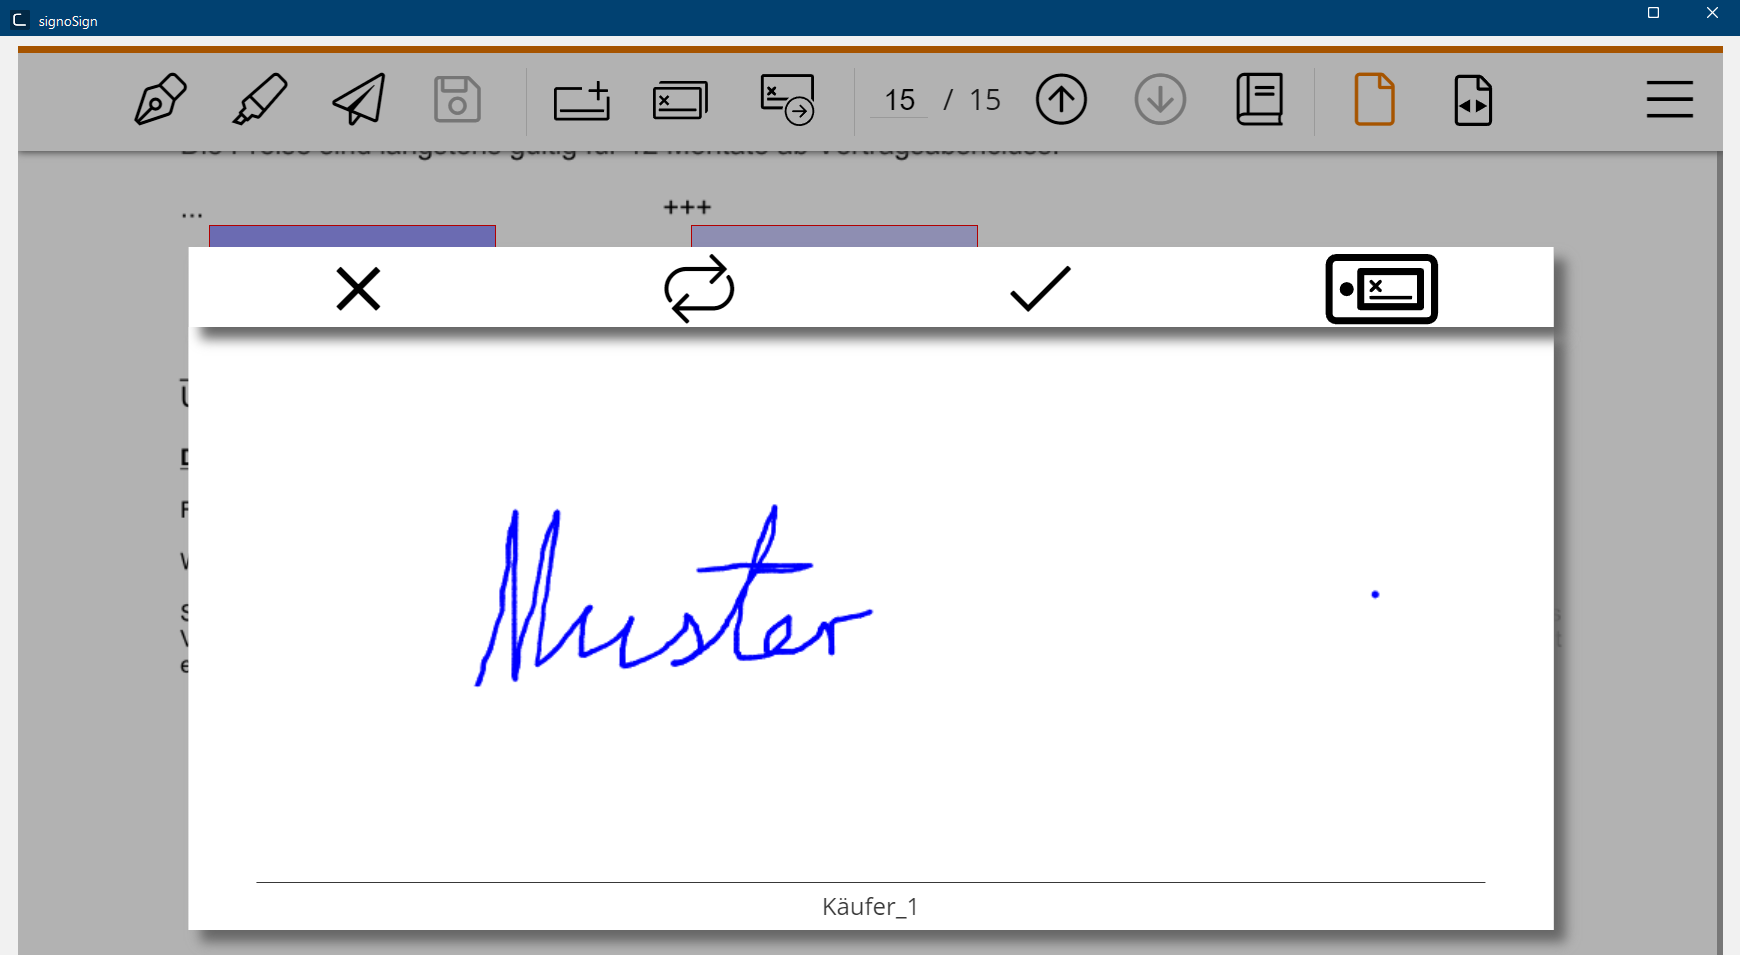
Task: Click the current page number field
Action: click(x=899, y=100)
